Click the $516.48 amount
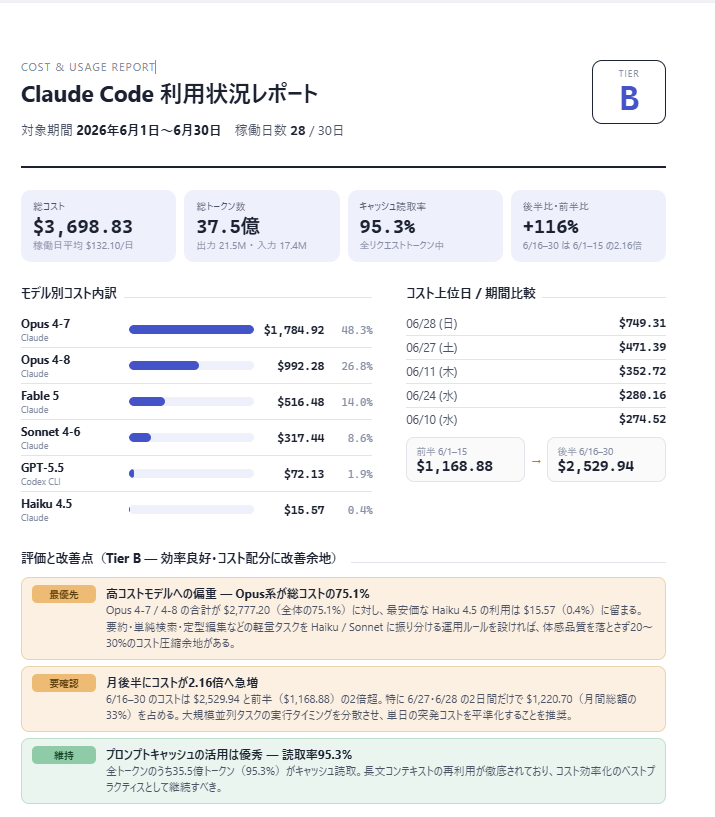Image resolution: width=715 pixels, height=817 pixels. (301, 402)
